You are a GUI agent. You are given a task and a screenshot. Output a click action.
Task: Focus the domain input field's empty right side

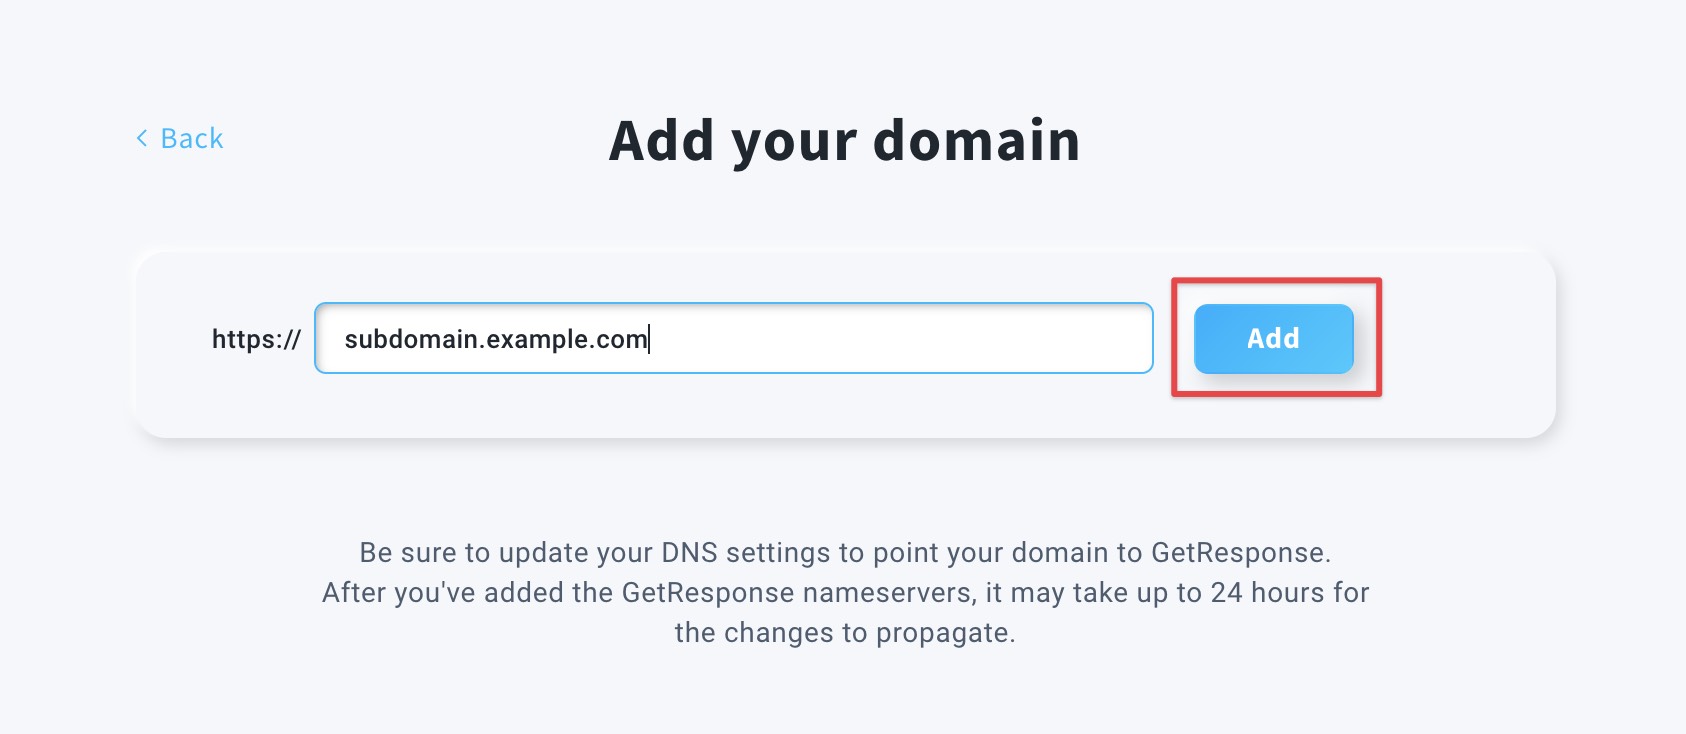(900, 339)
